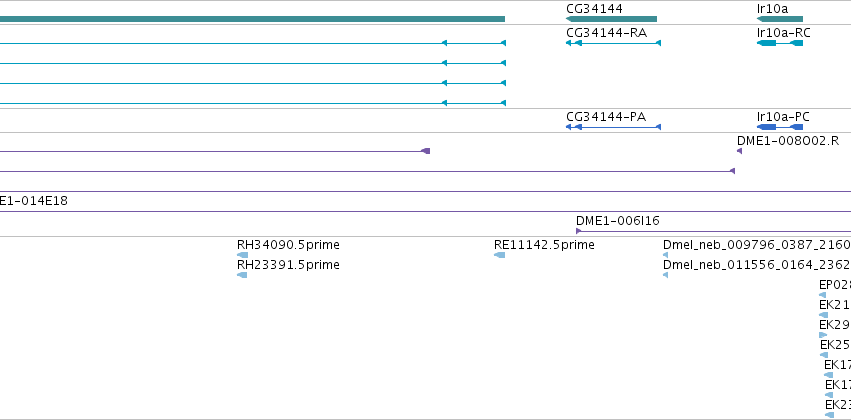Select the CG34144-RA transcript glyph
This screenshot has width=851, height=420.
tap(613, 43)
